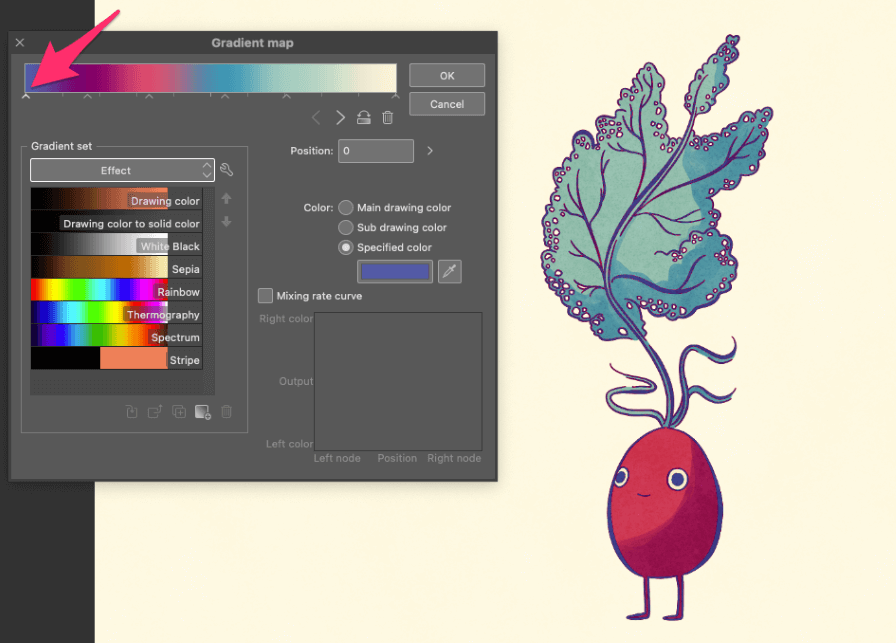Open the Effect gradient set dropdown

122,170
